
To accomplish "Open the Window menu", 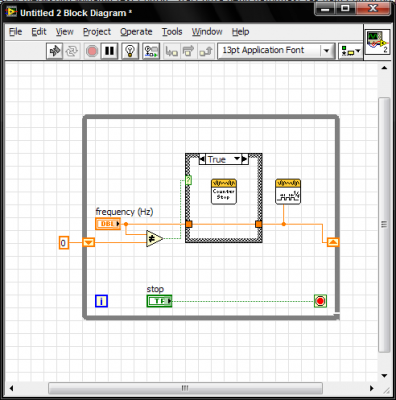I will (207, 32).
